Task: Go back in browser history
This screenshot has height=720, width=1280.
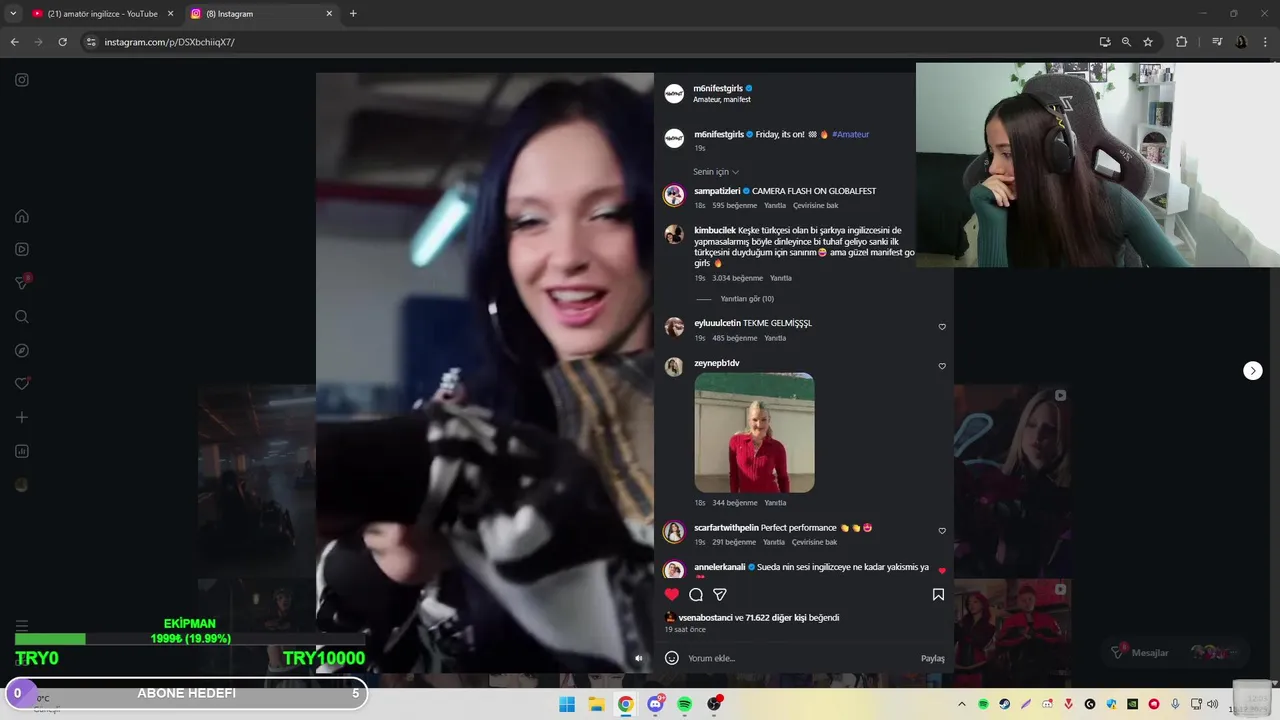Action: [x=14, y=42]
